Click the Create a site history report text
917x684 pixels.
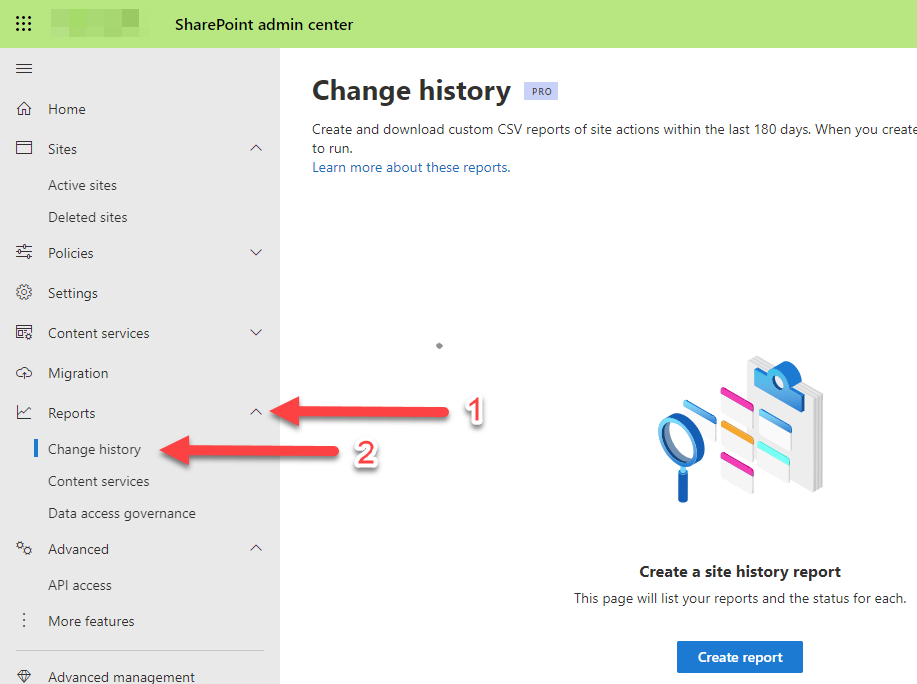click(x=740, y=572)
